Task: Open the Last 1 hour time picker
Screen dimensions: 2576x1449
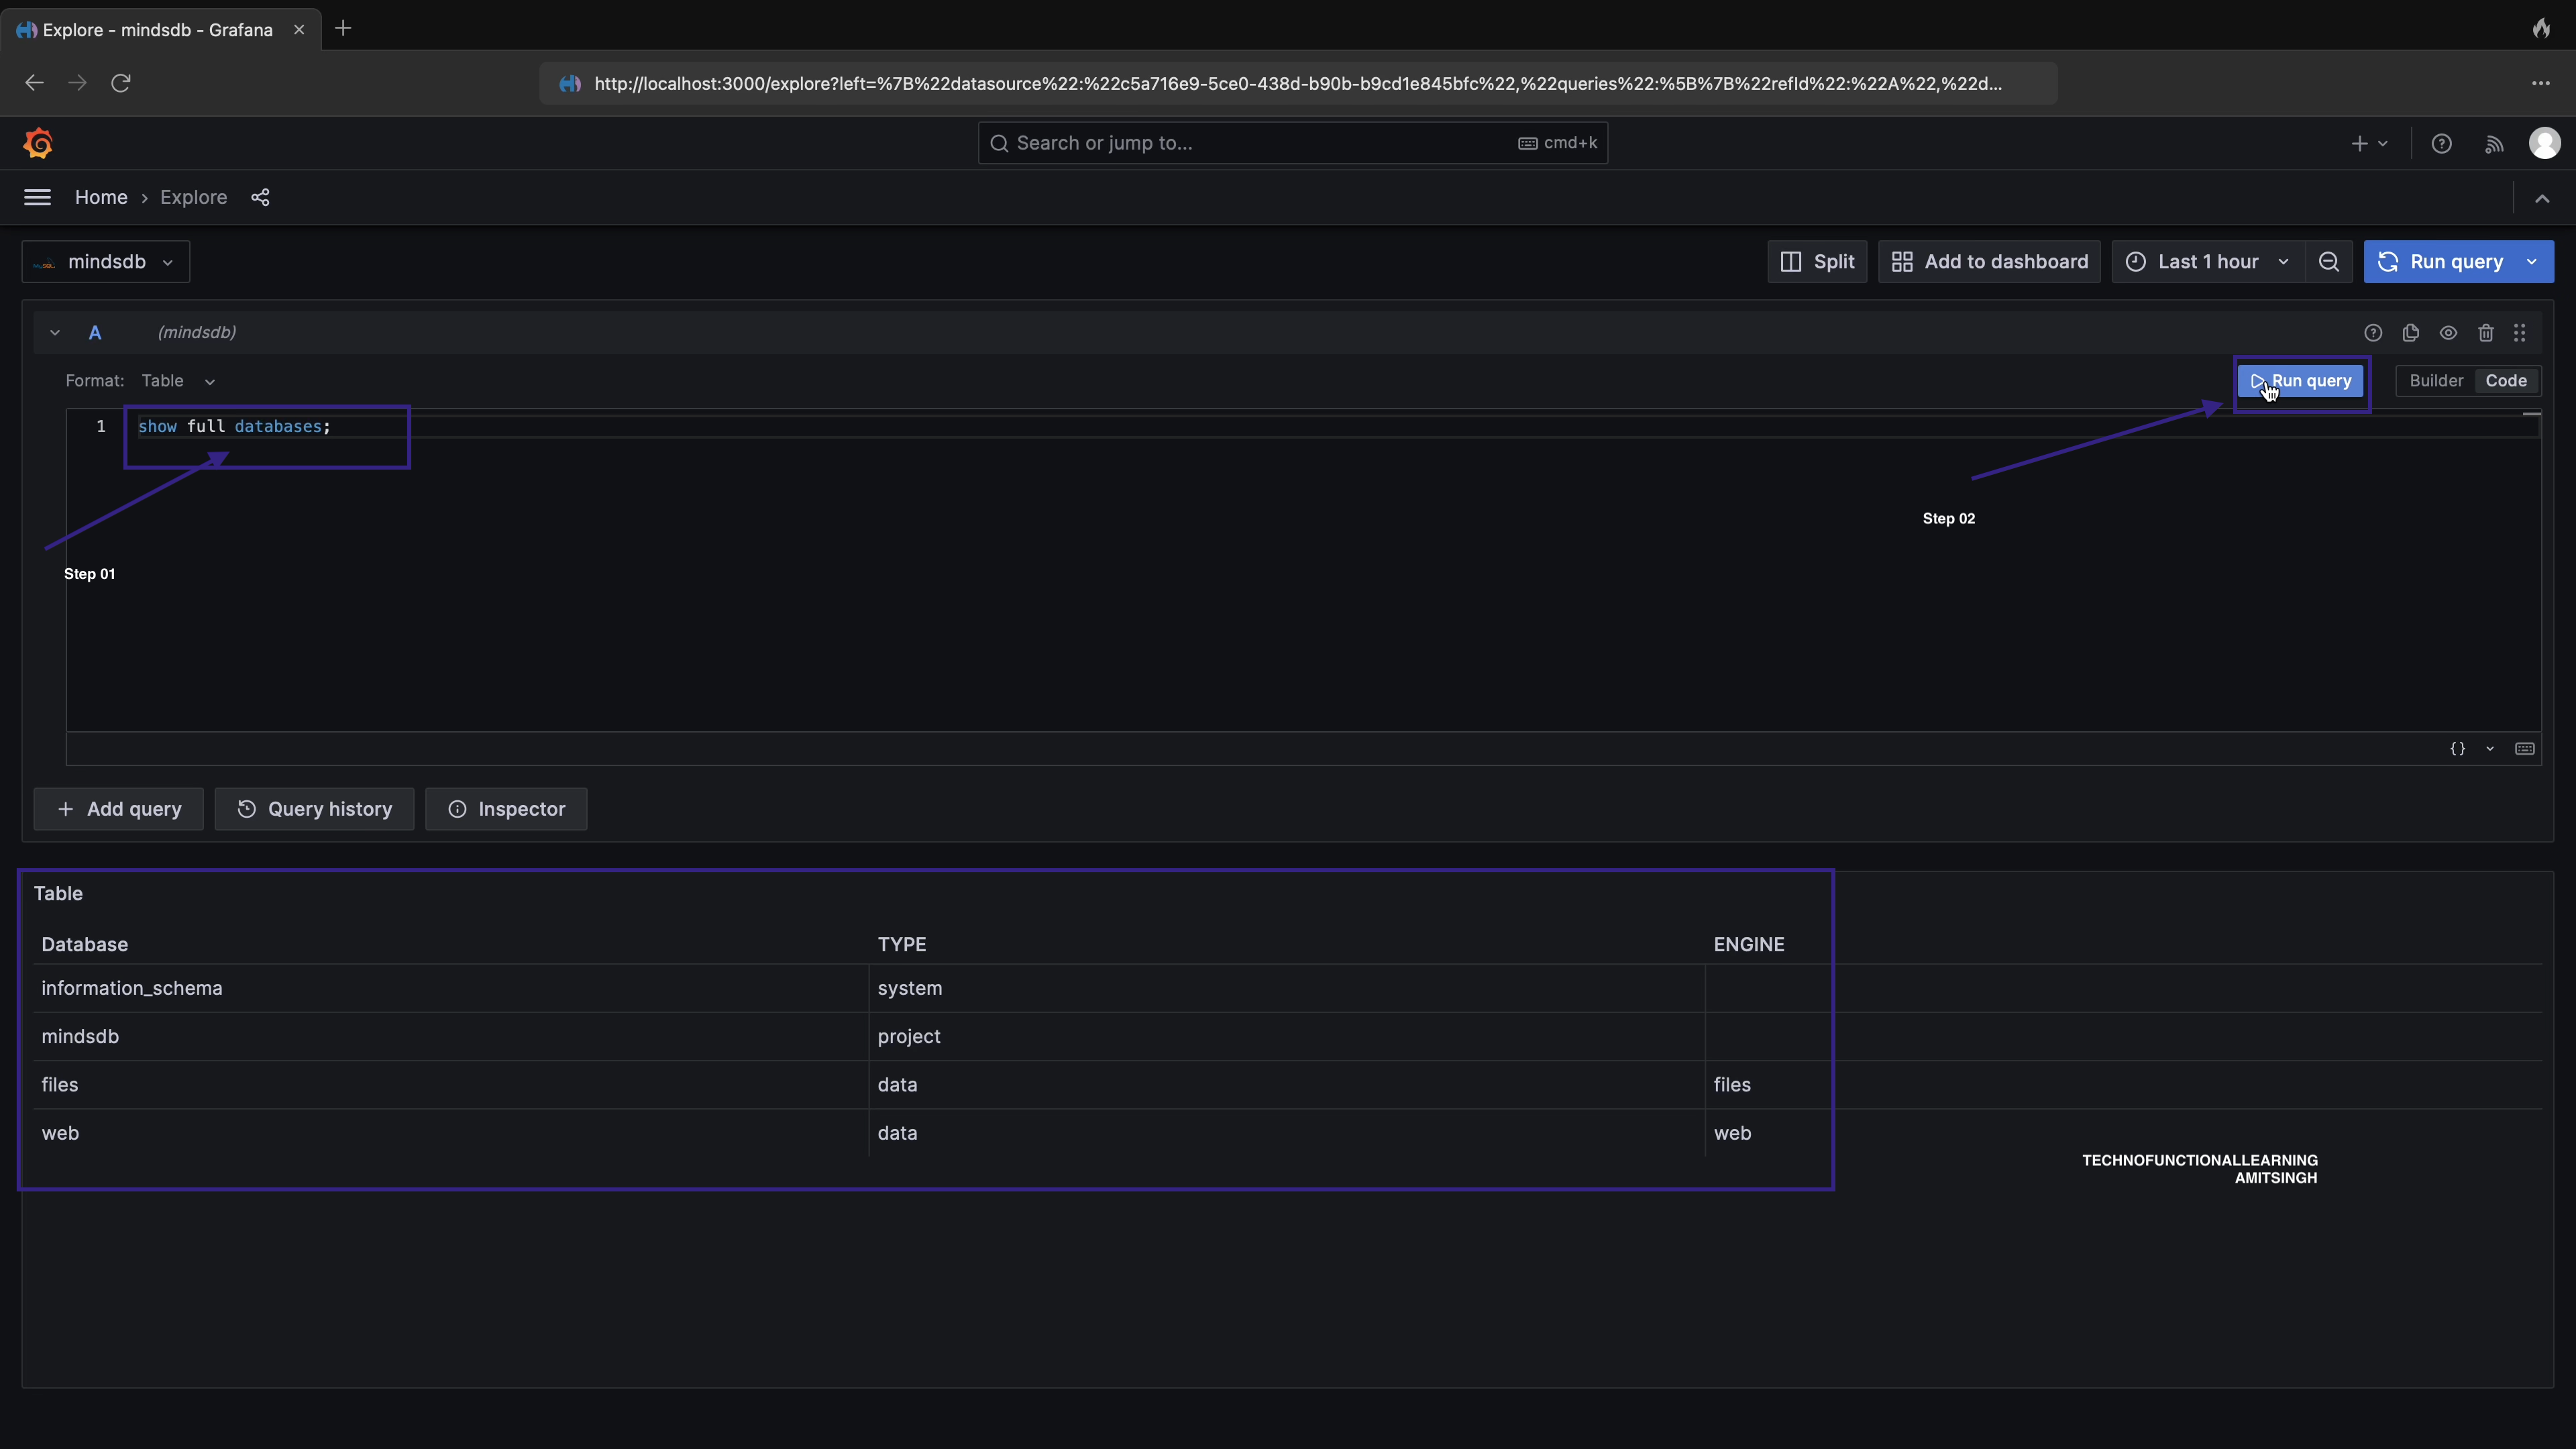Action: pos(2208,262)
